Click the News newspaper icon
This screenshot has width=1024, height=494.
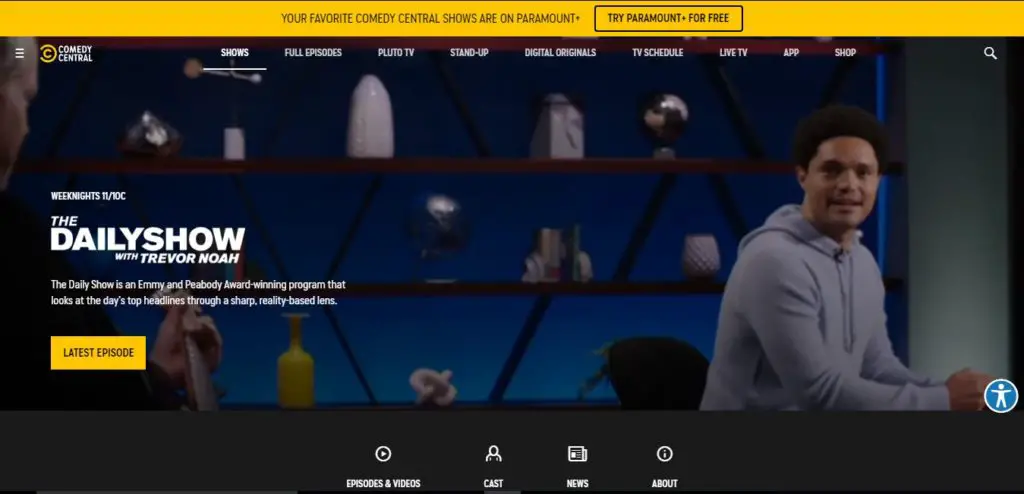tap(577, 453)
